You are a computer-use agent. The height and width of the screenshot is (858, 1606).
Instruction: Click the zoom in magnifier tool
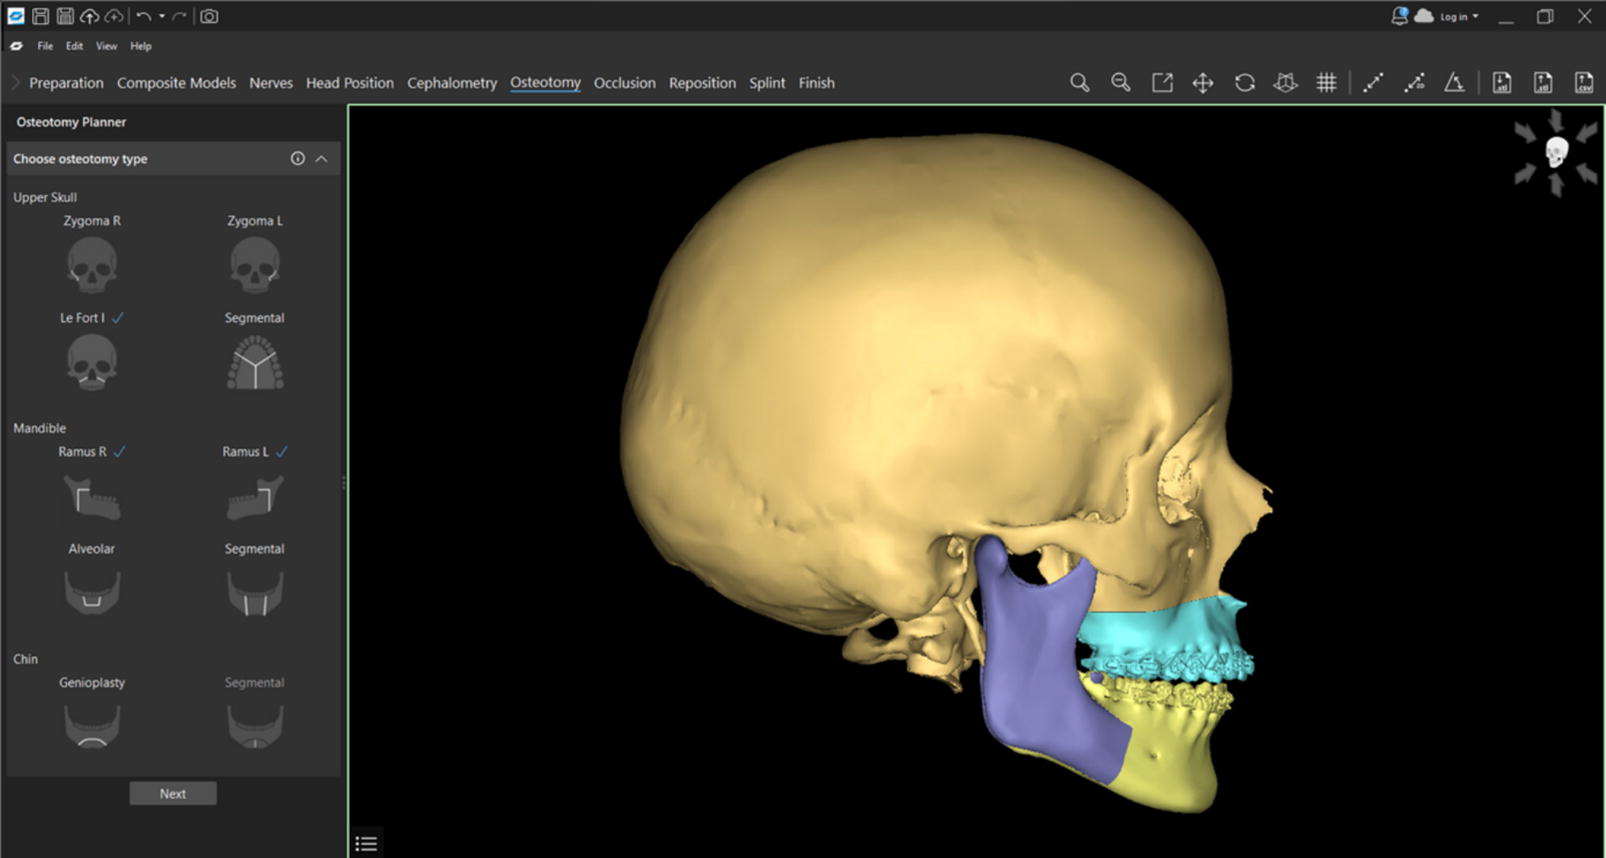click(x=1079, y=83)
